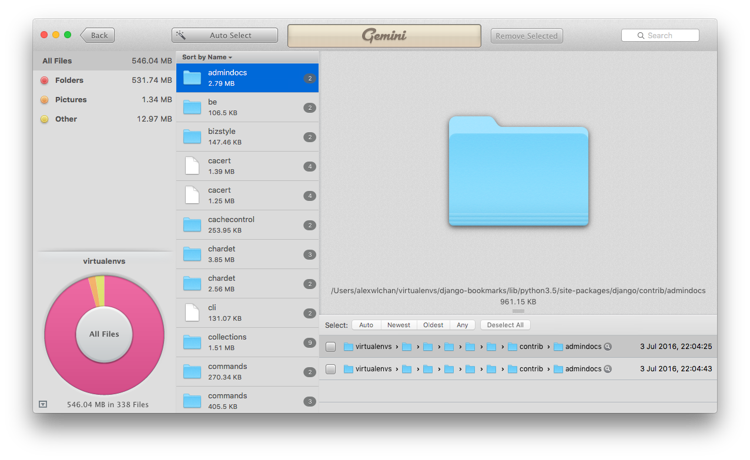Open the Sort by Name dropdown
Screen dimensions: 750x460
point(207,57)
